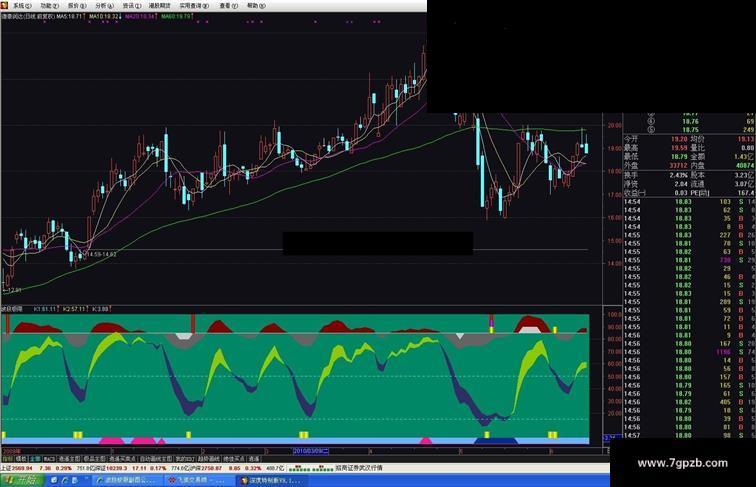The width and height of the screenshot is (756, 487).
Task: Click the 换手 turnover rate value
Action: tap(678, 175)
